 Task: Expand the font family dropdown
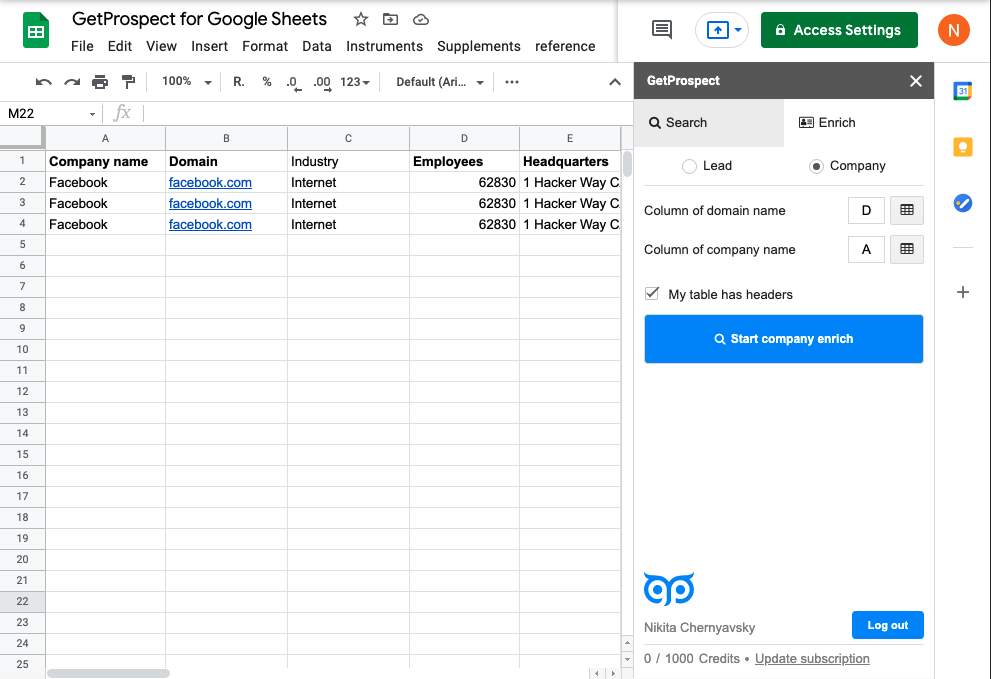tap(440, 82)
